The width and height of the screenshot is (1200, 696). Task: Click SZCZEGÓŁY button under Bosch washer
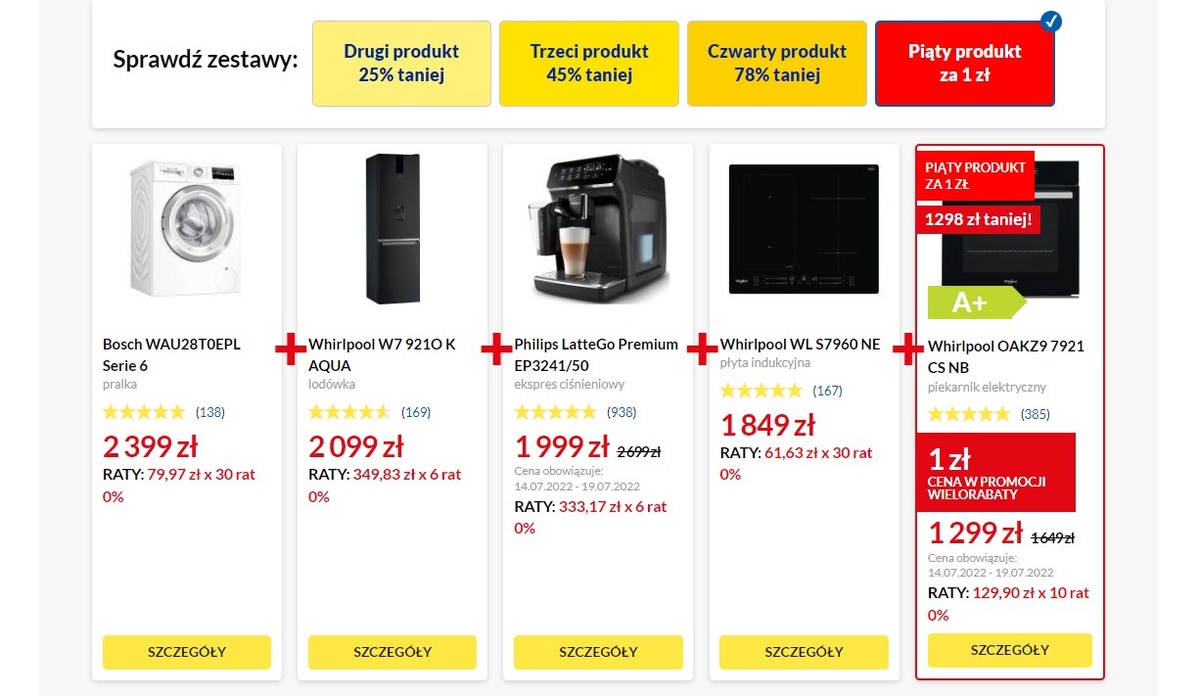click(186, 652)
